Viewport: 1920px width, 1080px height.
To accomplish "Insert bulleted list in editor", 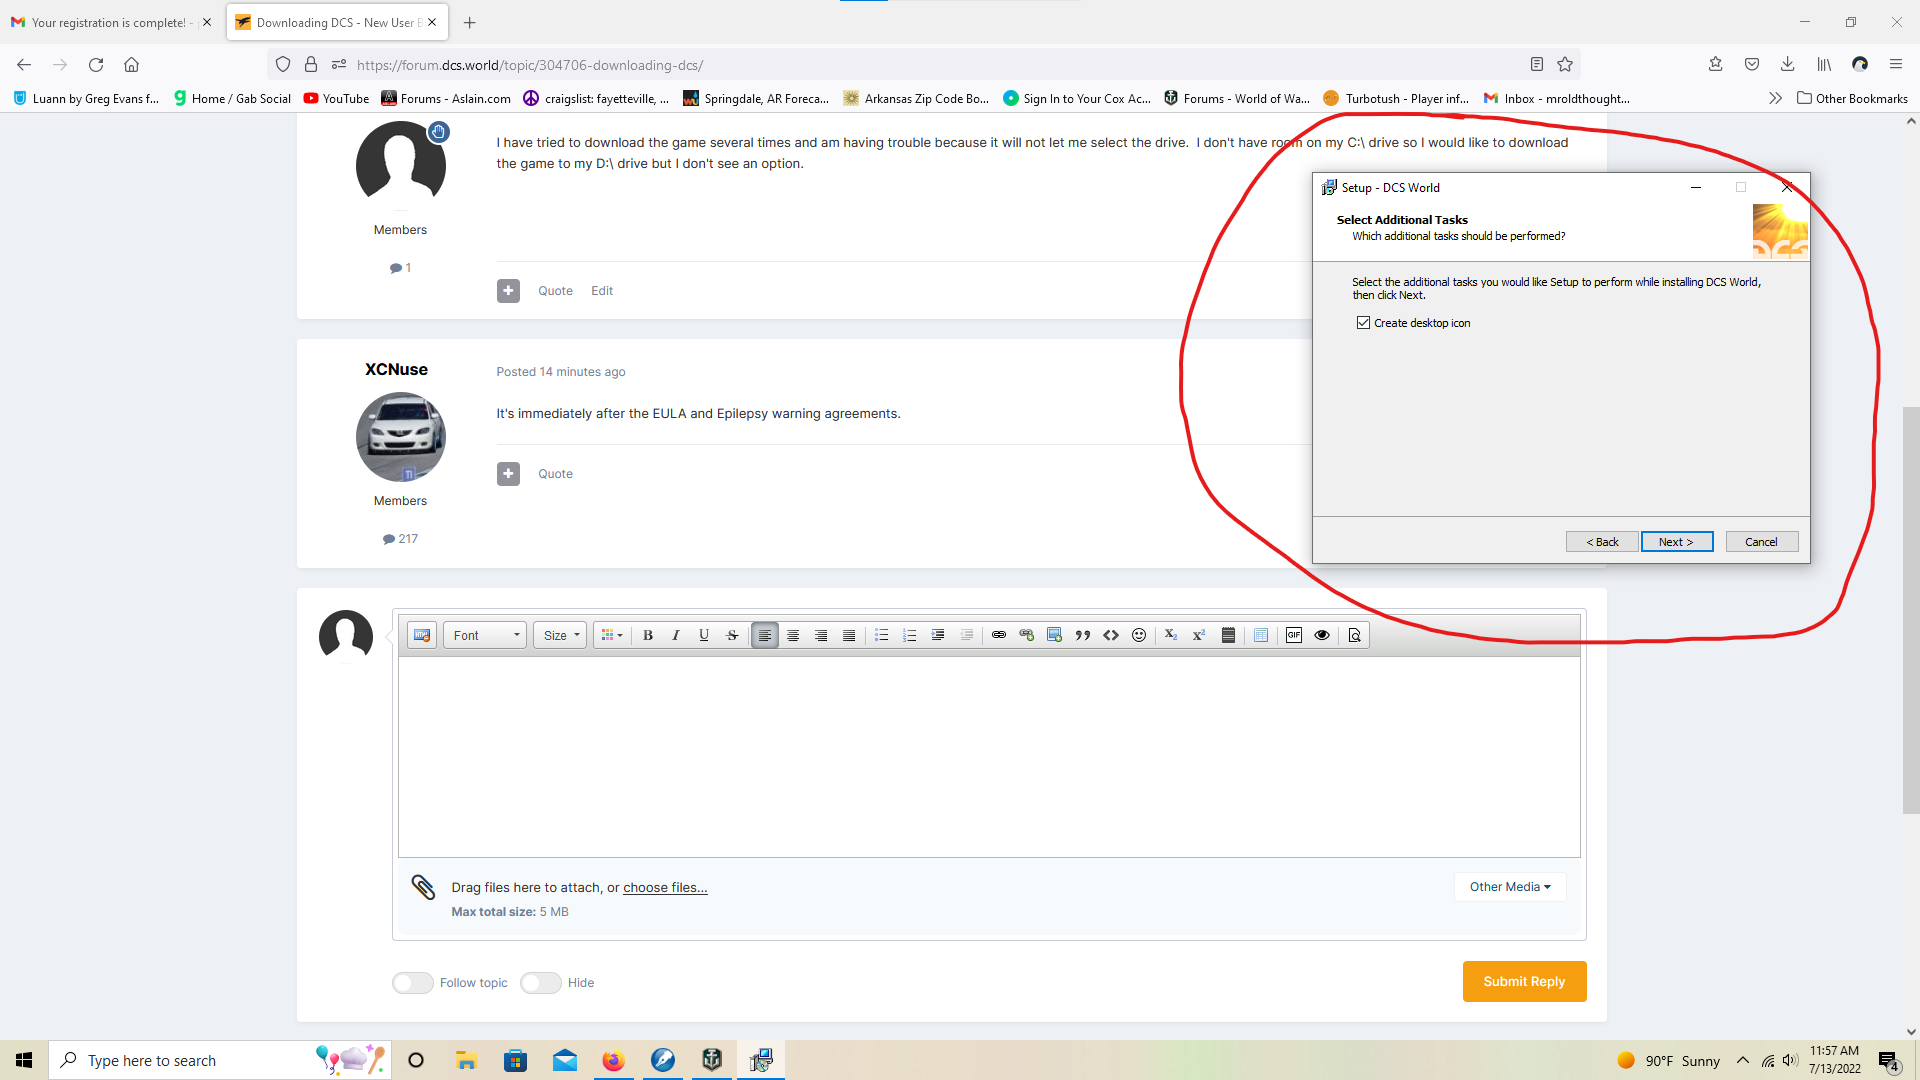I will (x=882, y=635).
